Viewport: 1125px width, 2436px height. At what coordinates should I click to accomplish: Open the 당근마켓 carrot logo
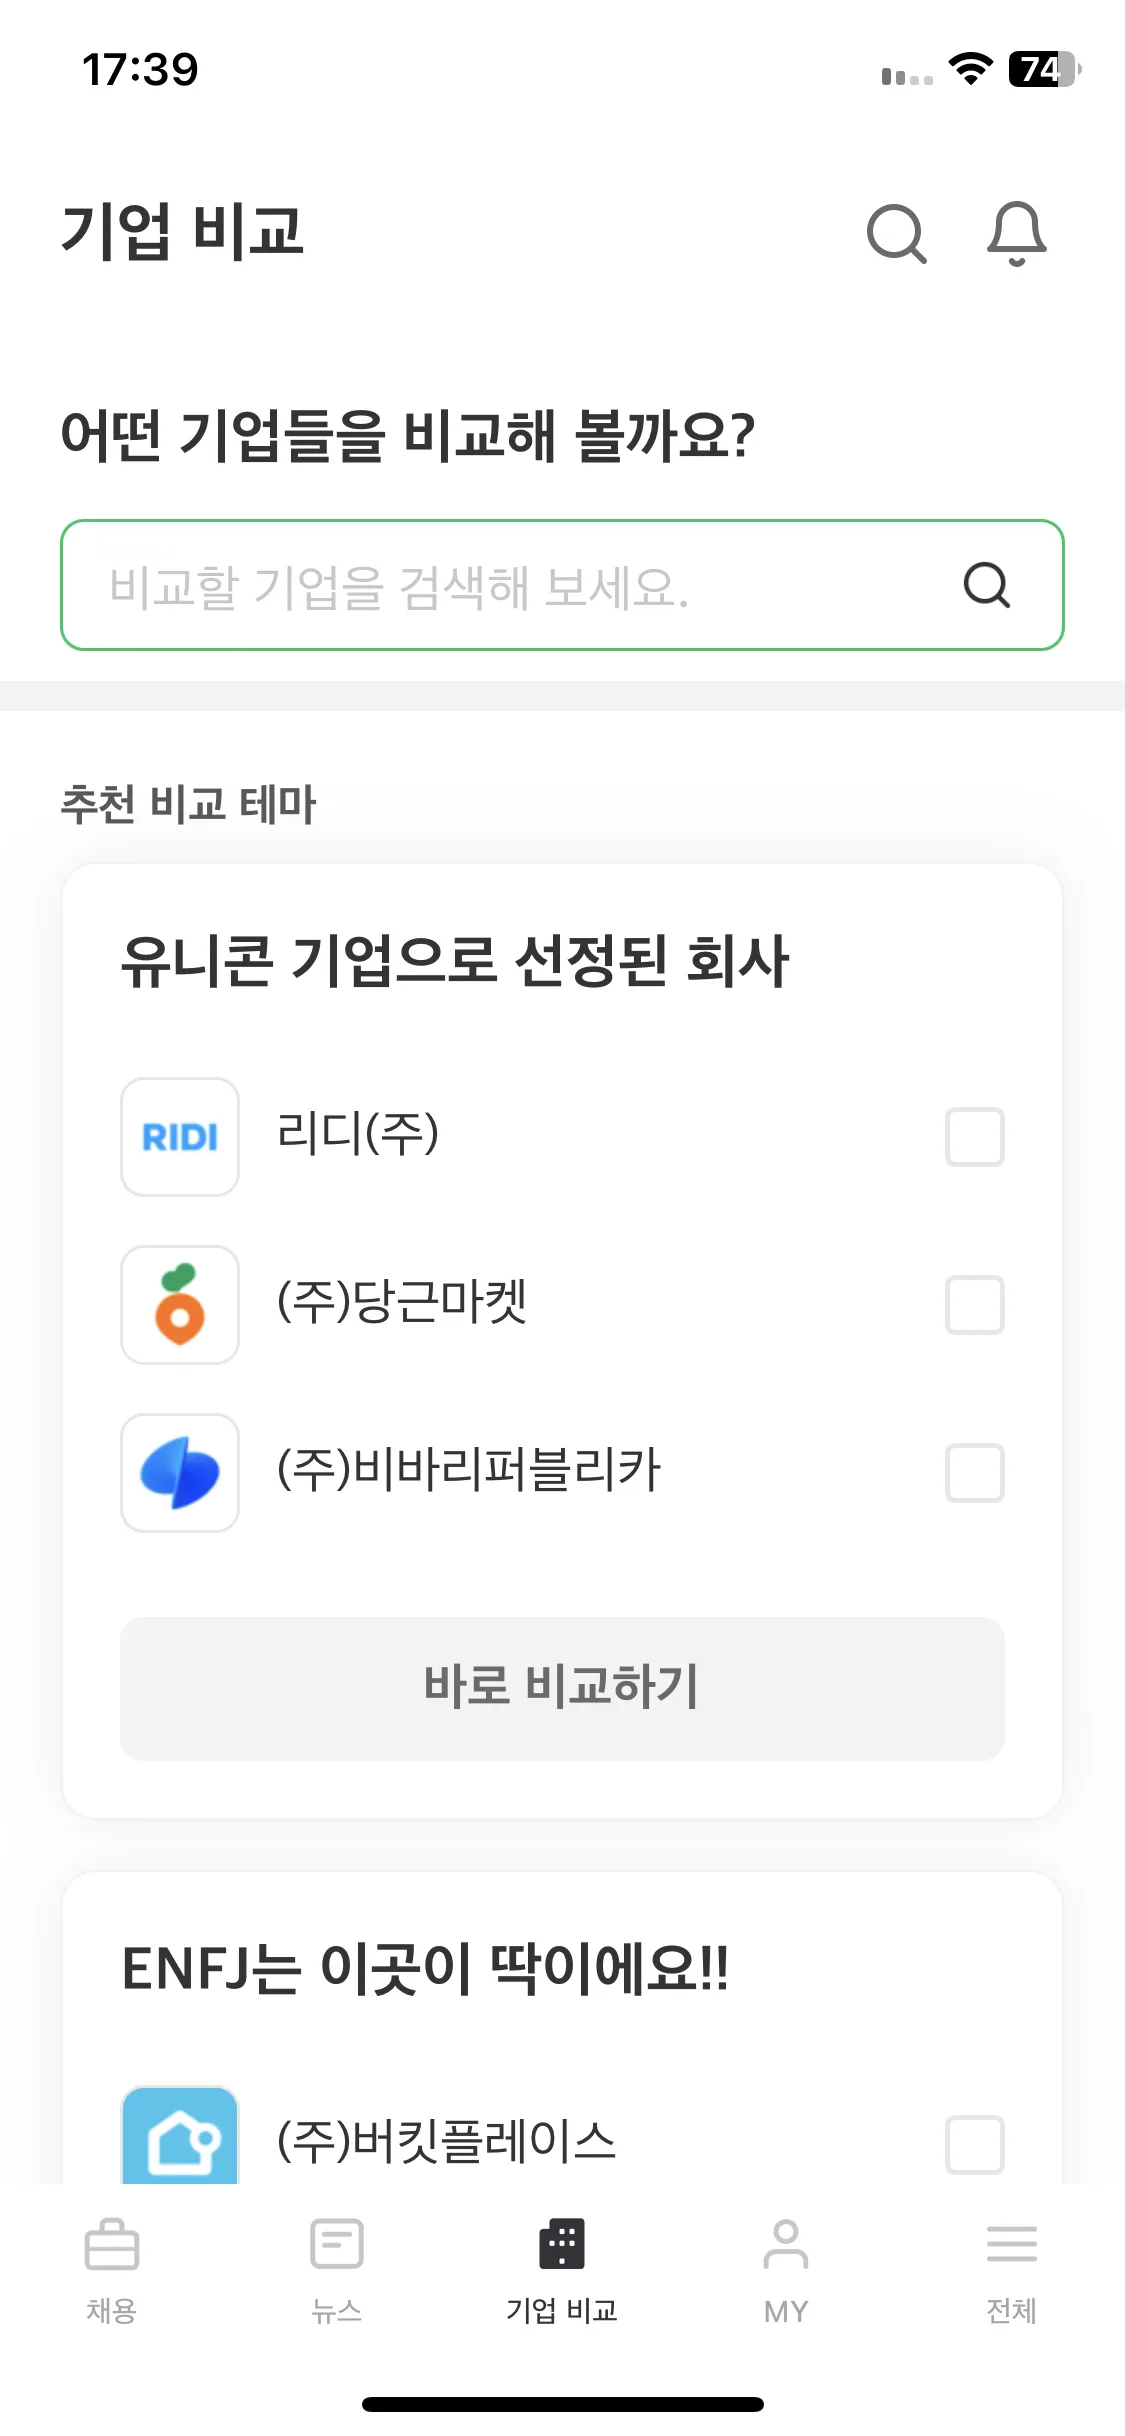click(x=180, y=1305)
